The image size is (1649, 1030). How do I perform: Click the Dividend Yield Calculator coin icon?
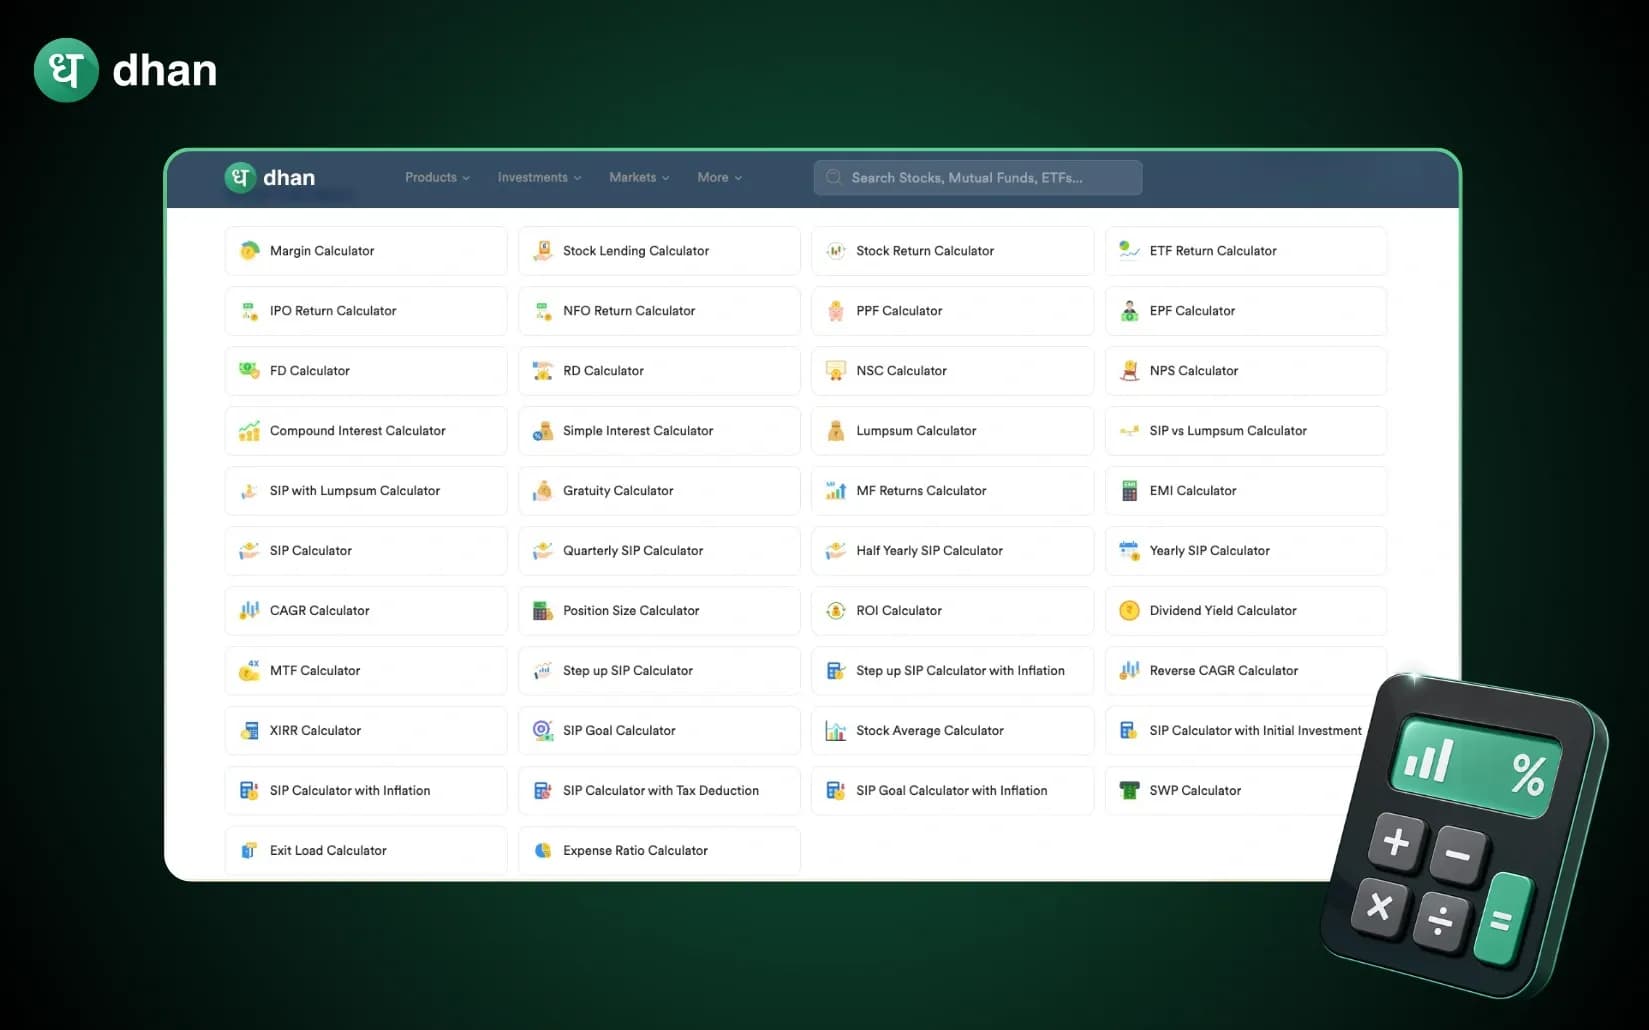(x=1129, y=611)
